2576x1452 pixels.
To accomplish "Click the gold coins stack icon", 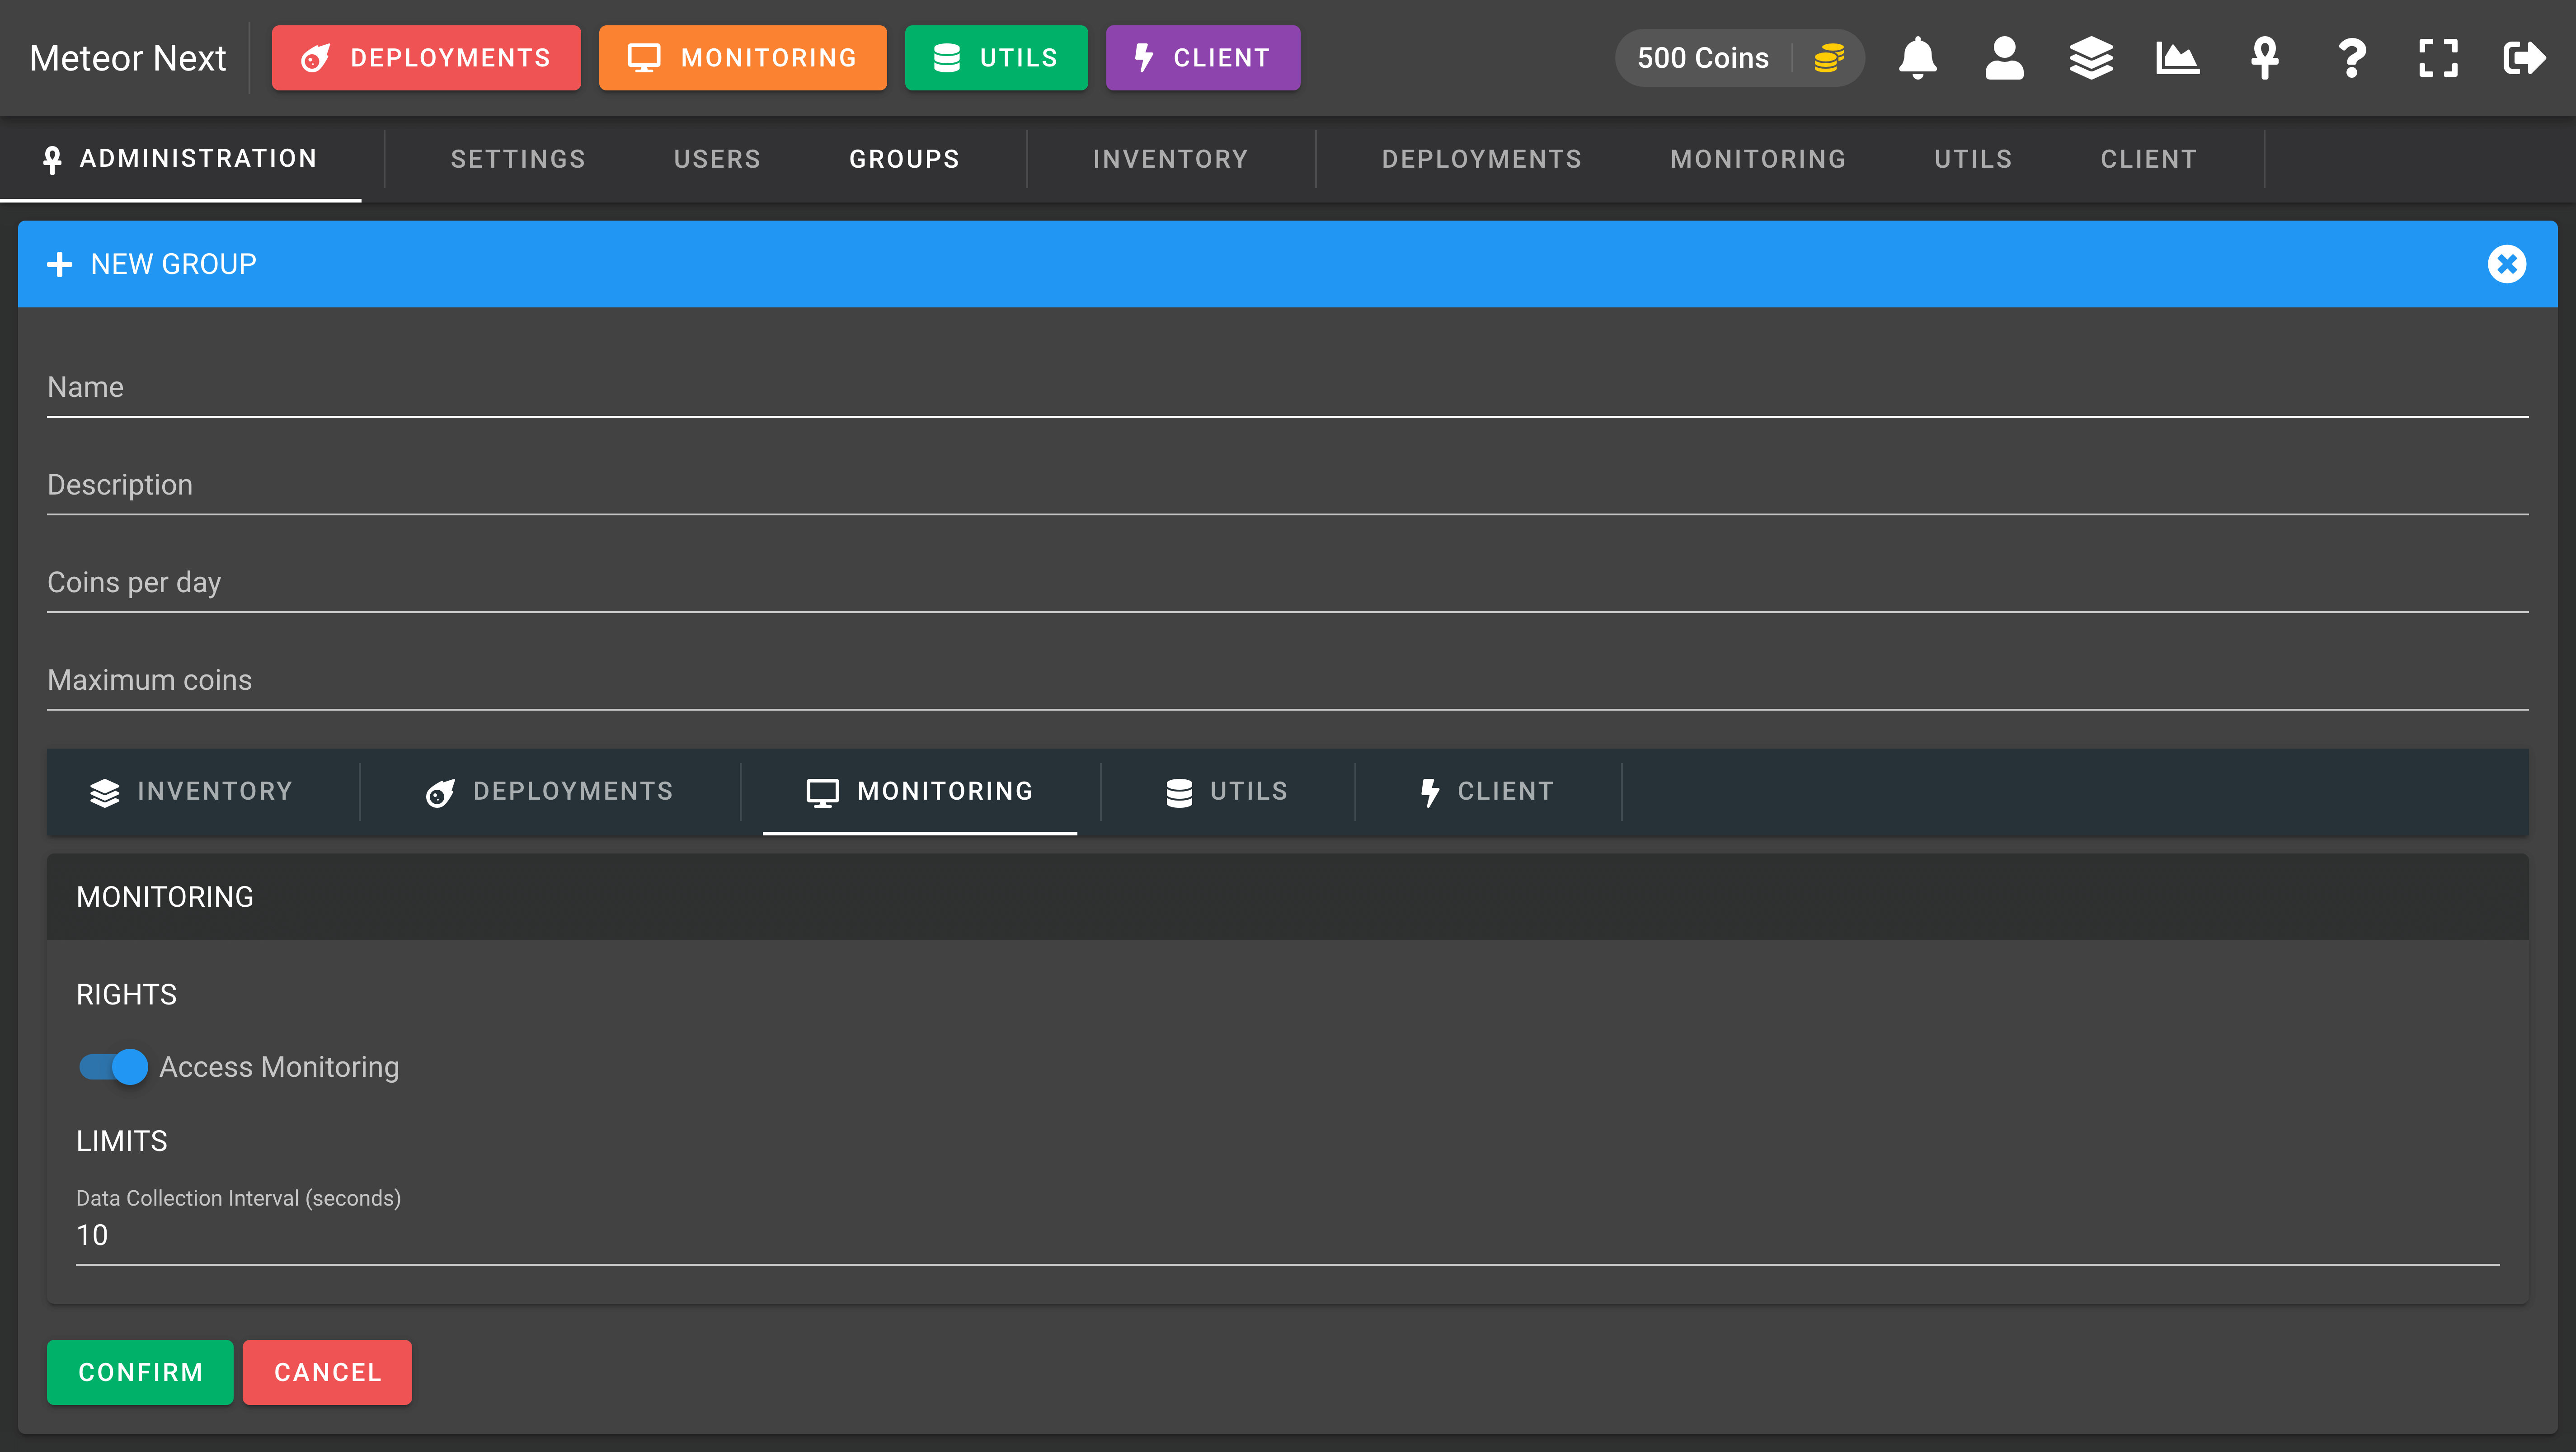I will [1829, 58].
